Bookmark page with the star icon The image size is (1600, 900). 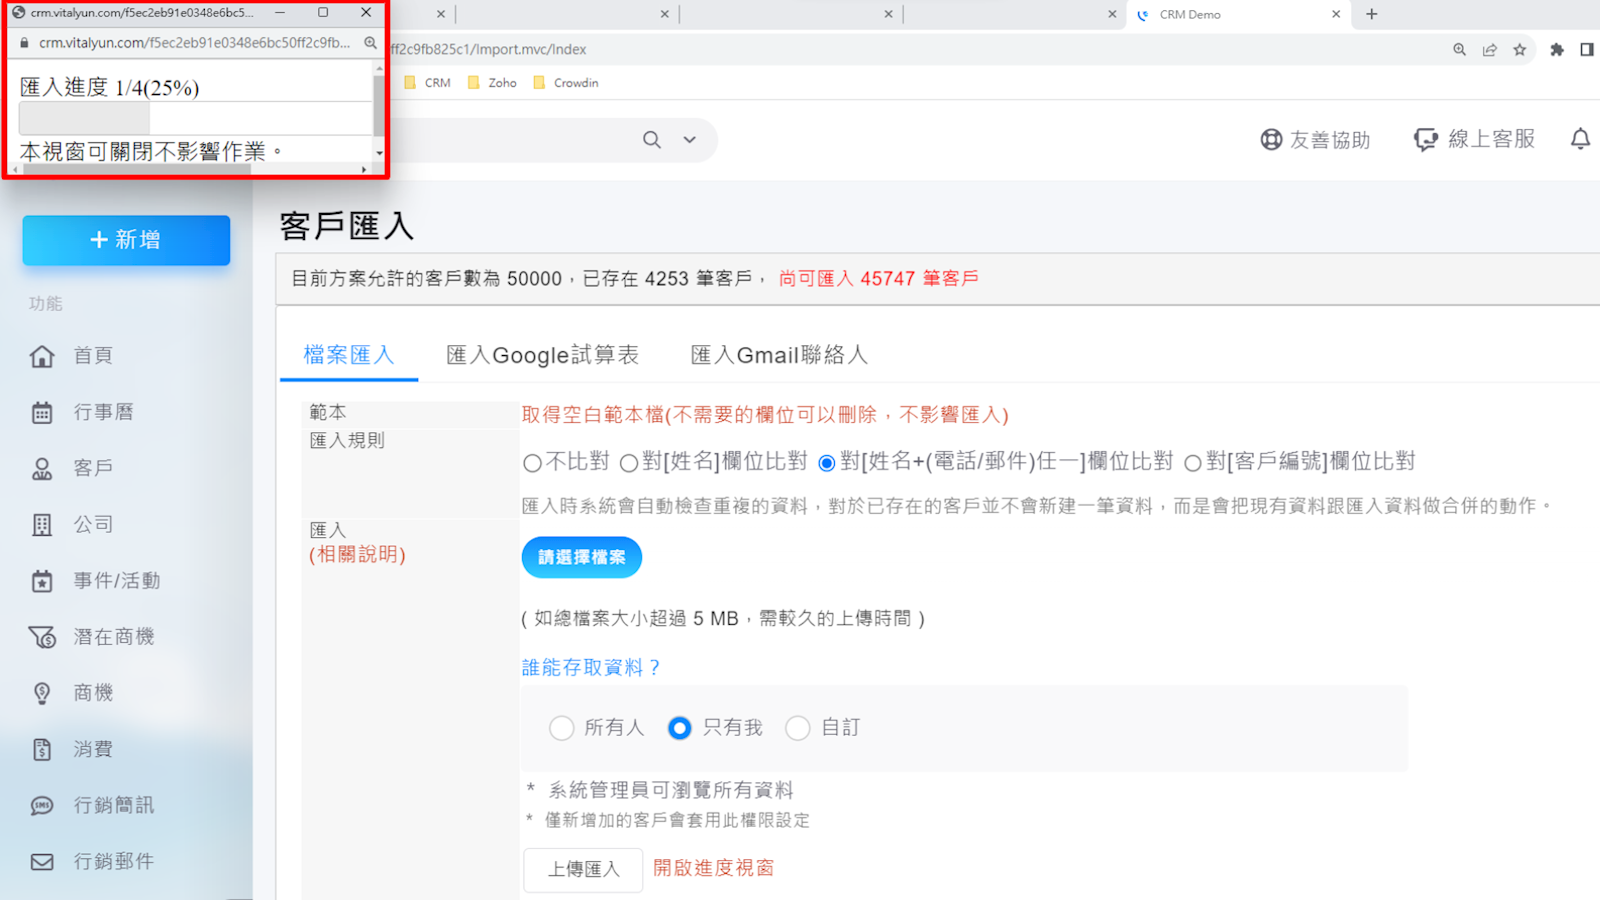point(1520,49)
